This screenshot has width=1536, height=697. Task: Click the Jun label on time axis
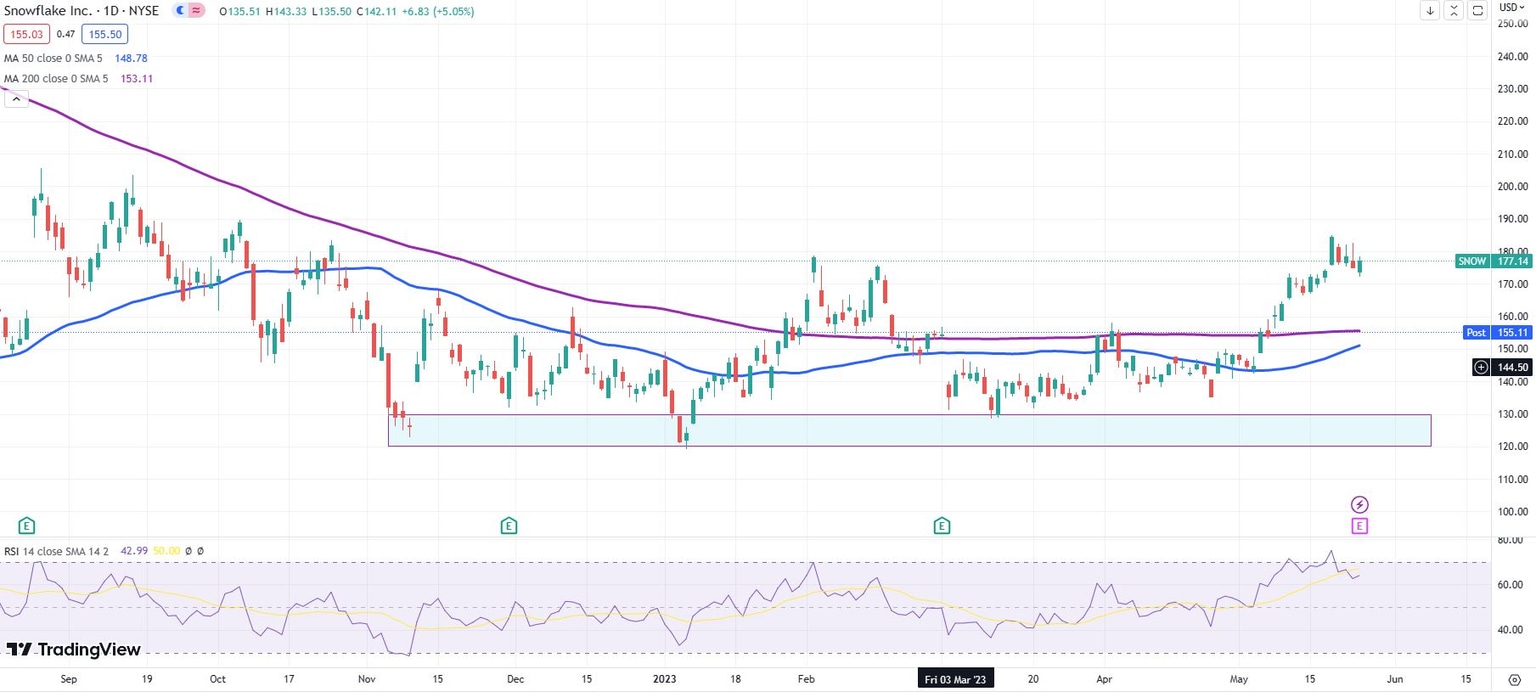[x=1396, y=679]
